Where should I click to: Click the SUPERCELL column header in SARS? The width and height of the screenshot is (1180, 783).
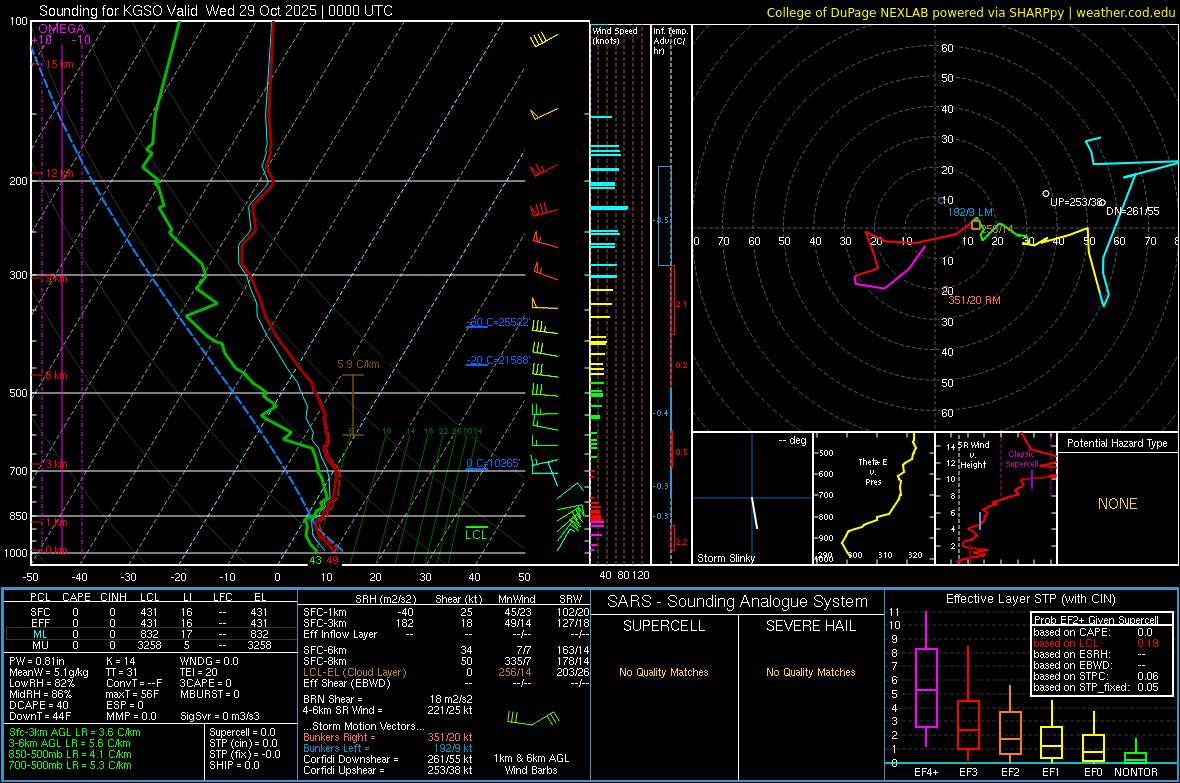click(x=664, y=626)
